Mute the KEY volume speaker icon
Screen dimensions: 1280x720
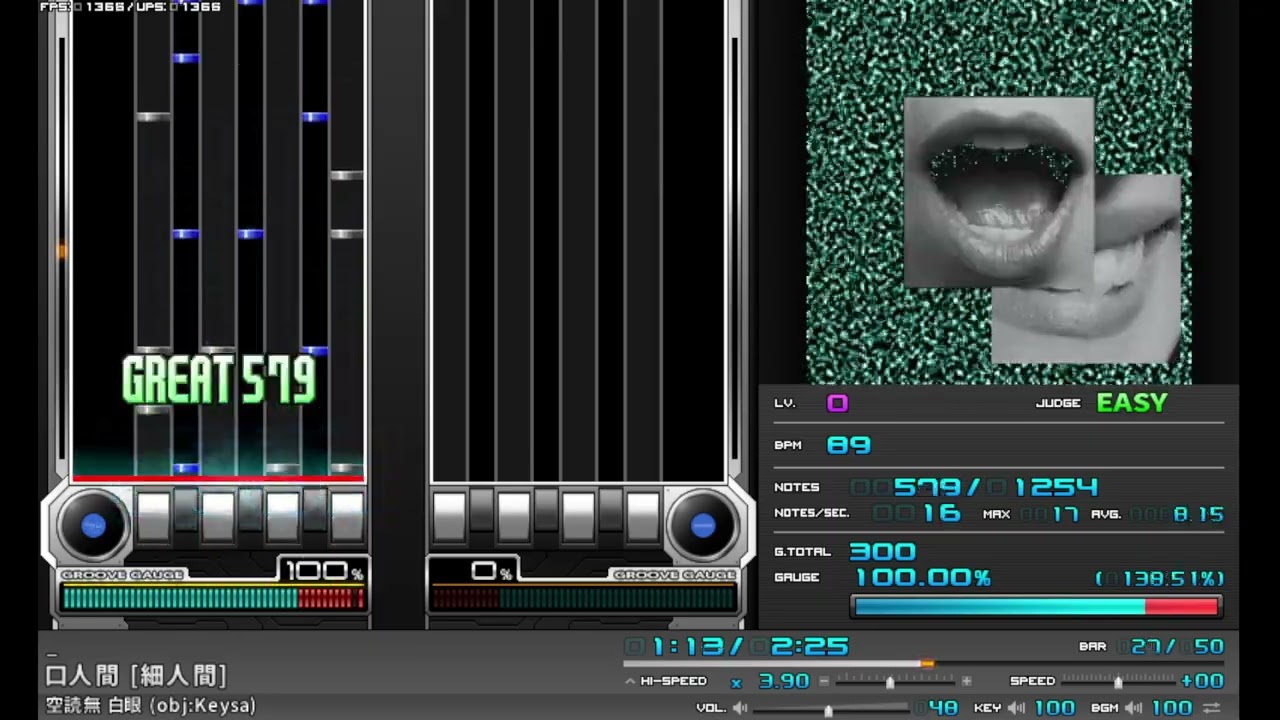[1017, 708]
